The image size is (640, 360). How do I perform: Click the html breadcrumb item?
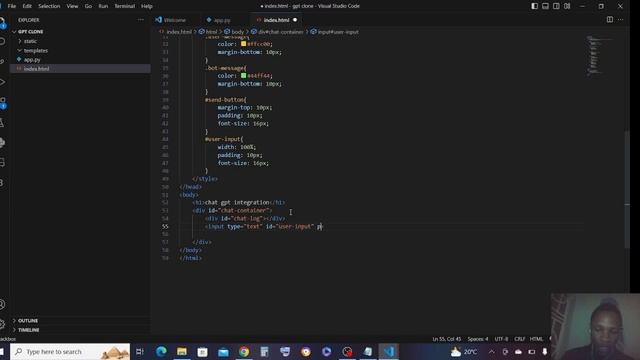tap(212, 32)
